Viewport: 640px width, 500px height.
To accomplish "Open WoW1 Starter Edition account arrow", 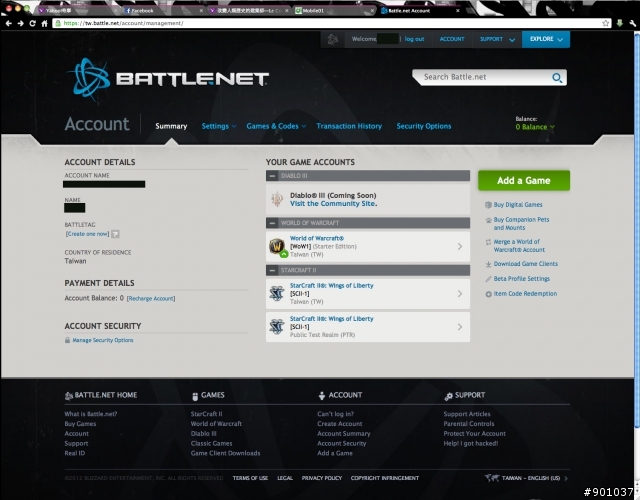I will click(460, 247).
